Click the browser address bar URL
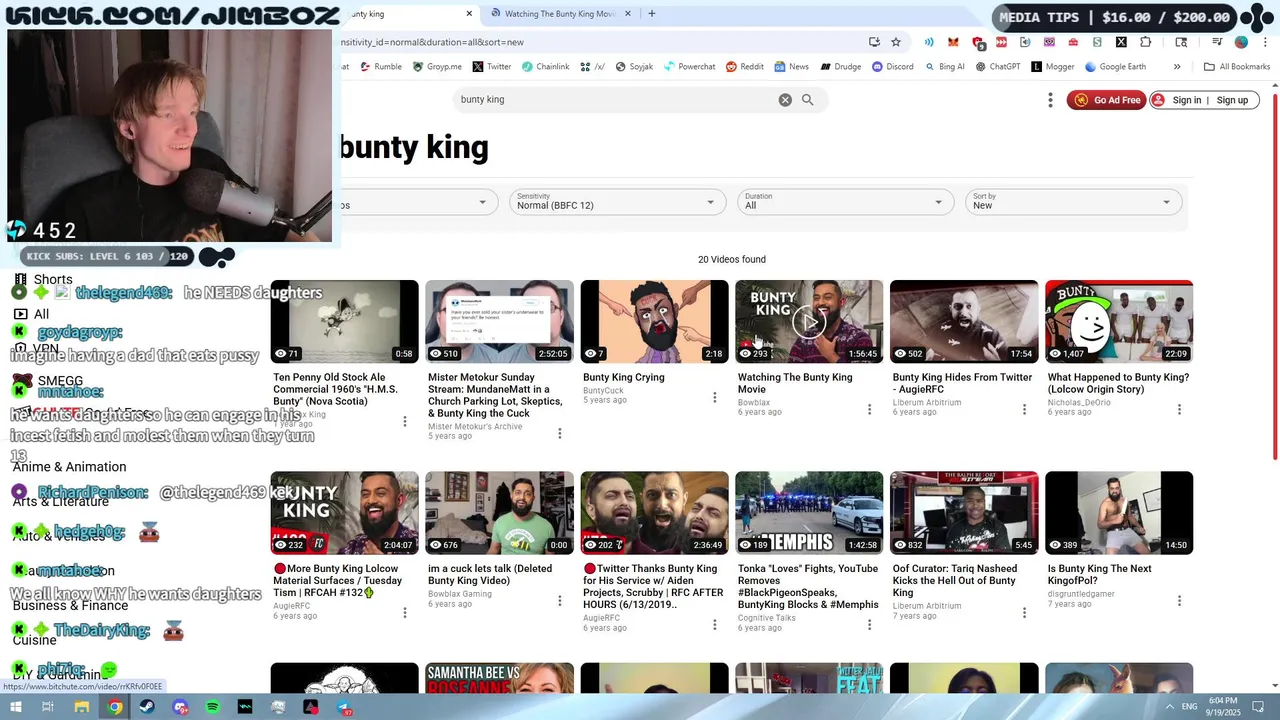Screen dimensions: 1280x720 coord(600,42)
